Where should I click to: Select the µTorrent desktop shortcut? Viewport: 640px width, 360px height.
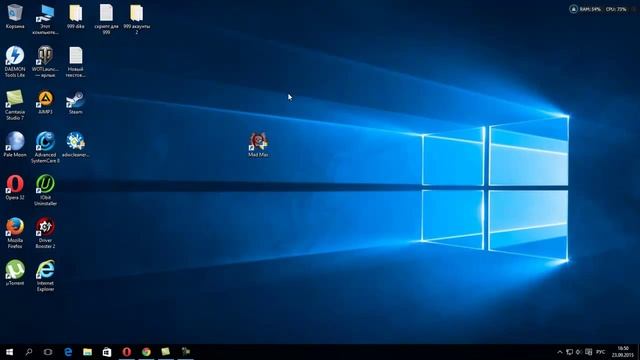pyautogui.click(x=15, y=273)
